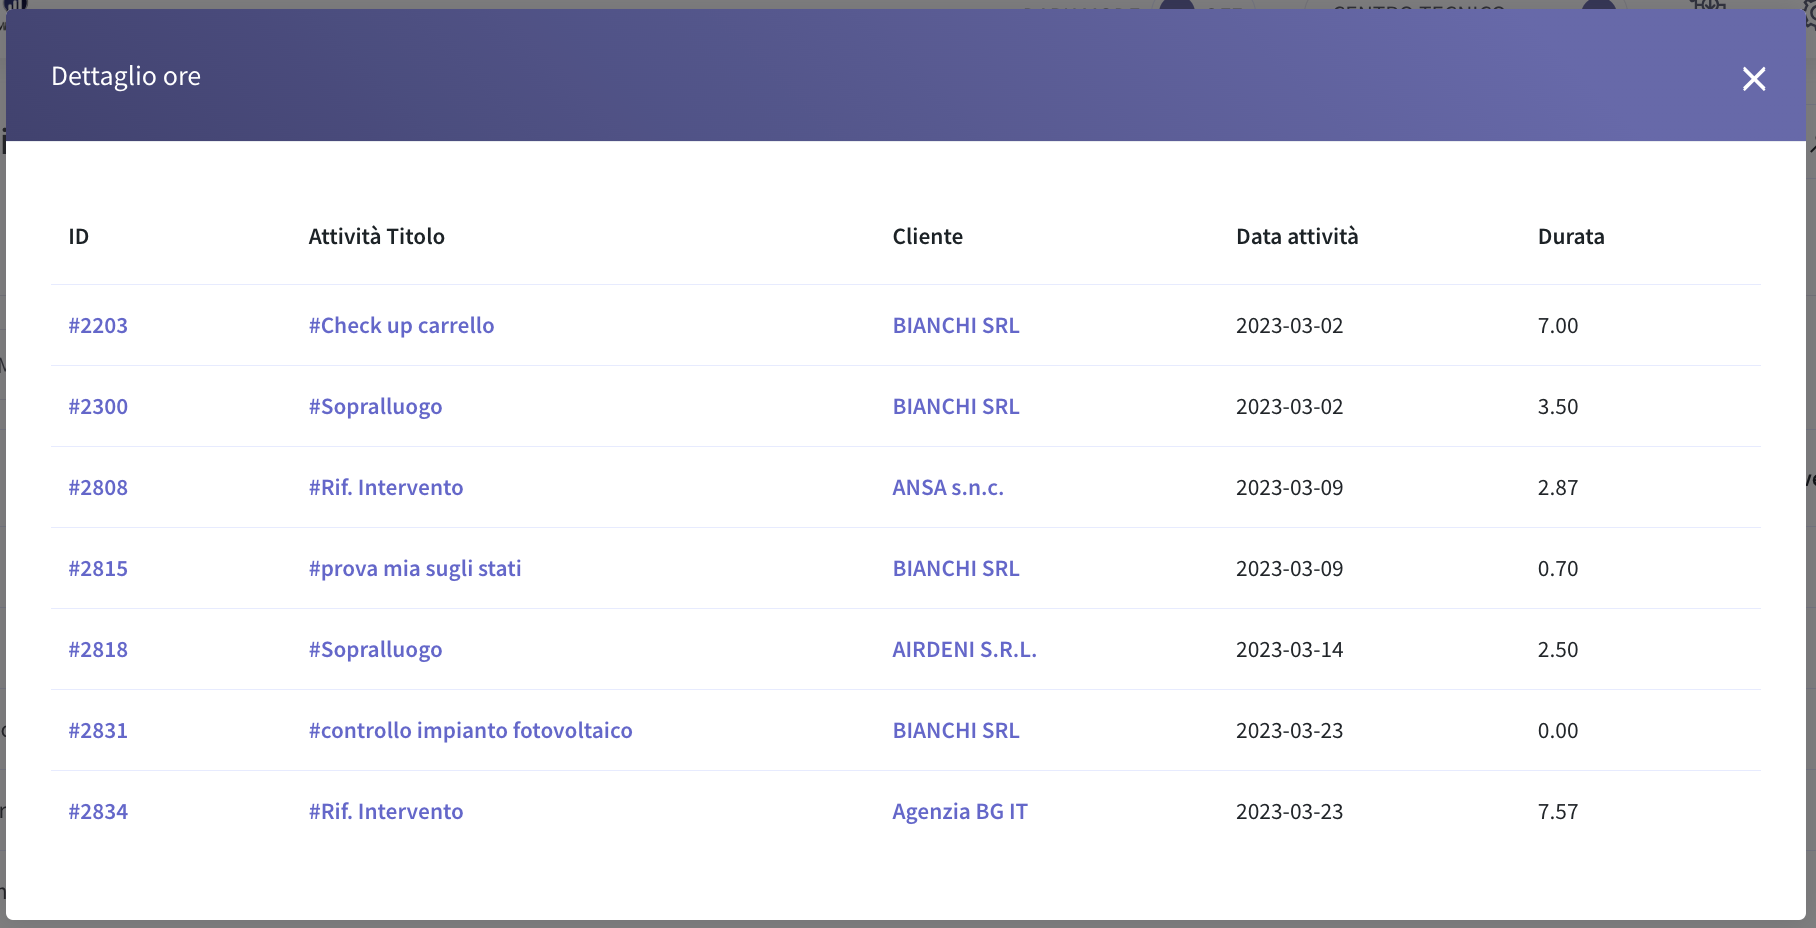Open #controllo impianto fotovoltaico activity
Viewport: 1816px width, 928px height.
point(470,731)
